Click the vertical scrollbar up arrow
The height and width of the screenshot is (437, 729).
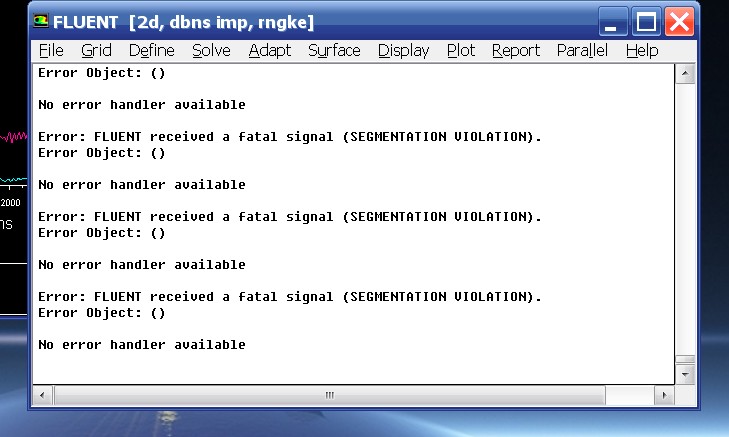coord(685,74)
